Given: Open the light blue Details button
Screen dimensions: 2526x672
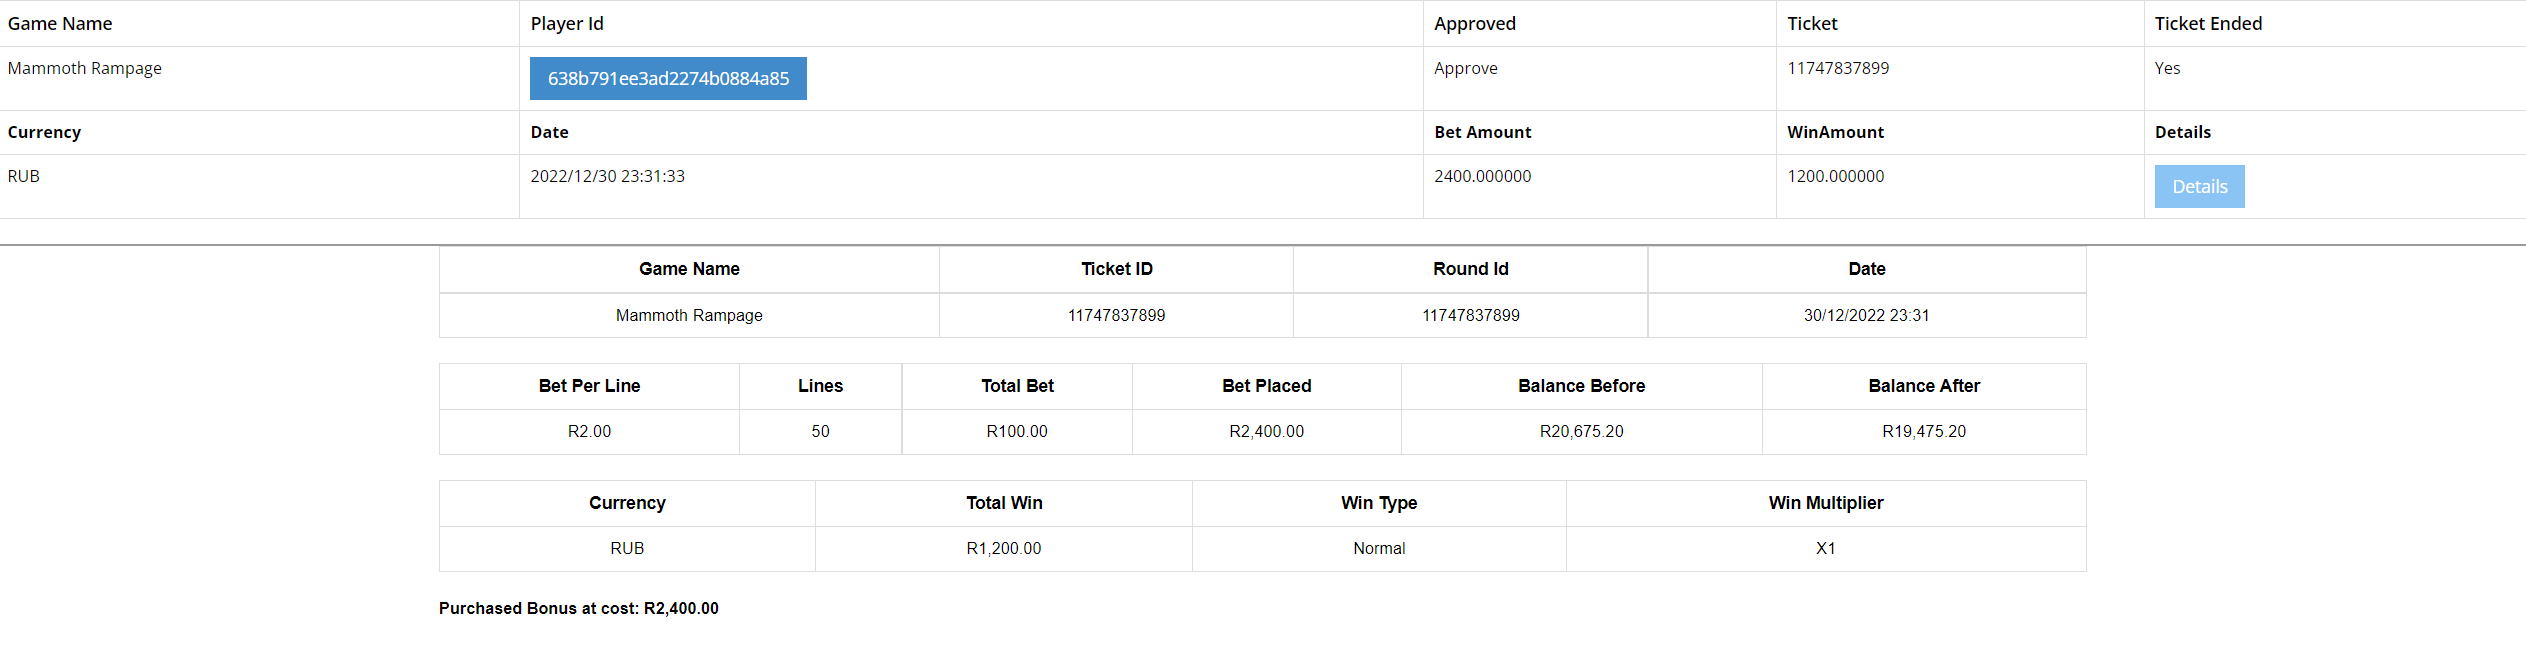Looking at the screenshot, I should pos(2199,187).
